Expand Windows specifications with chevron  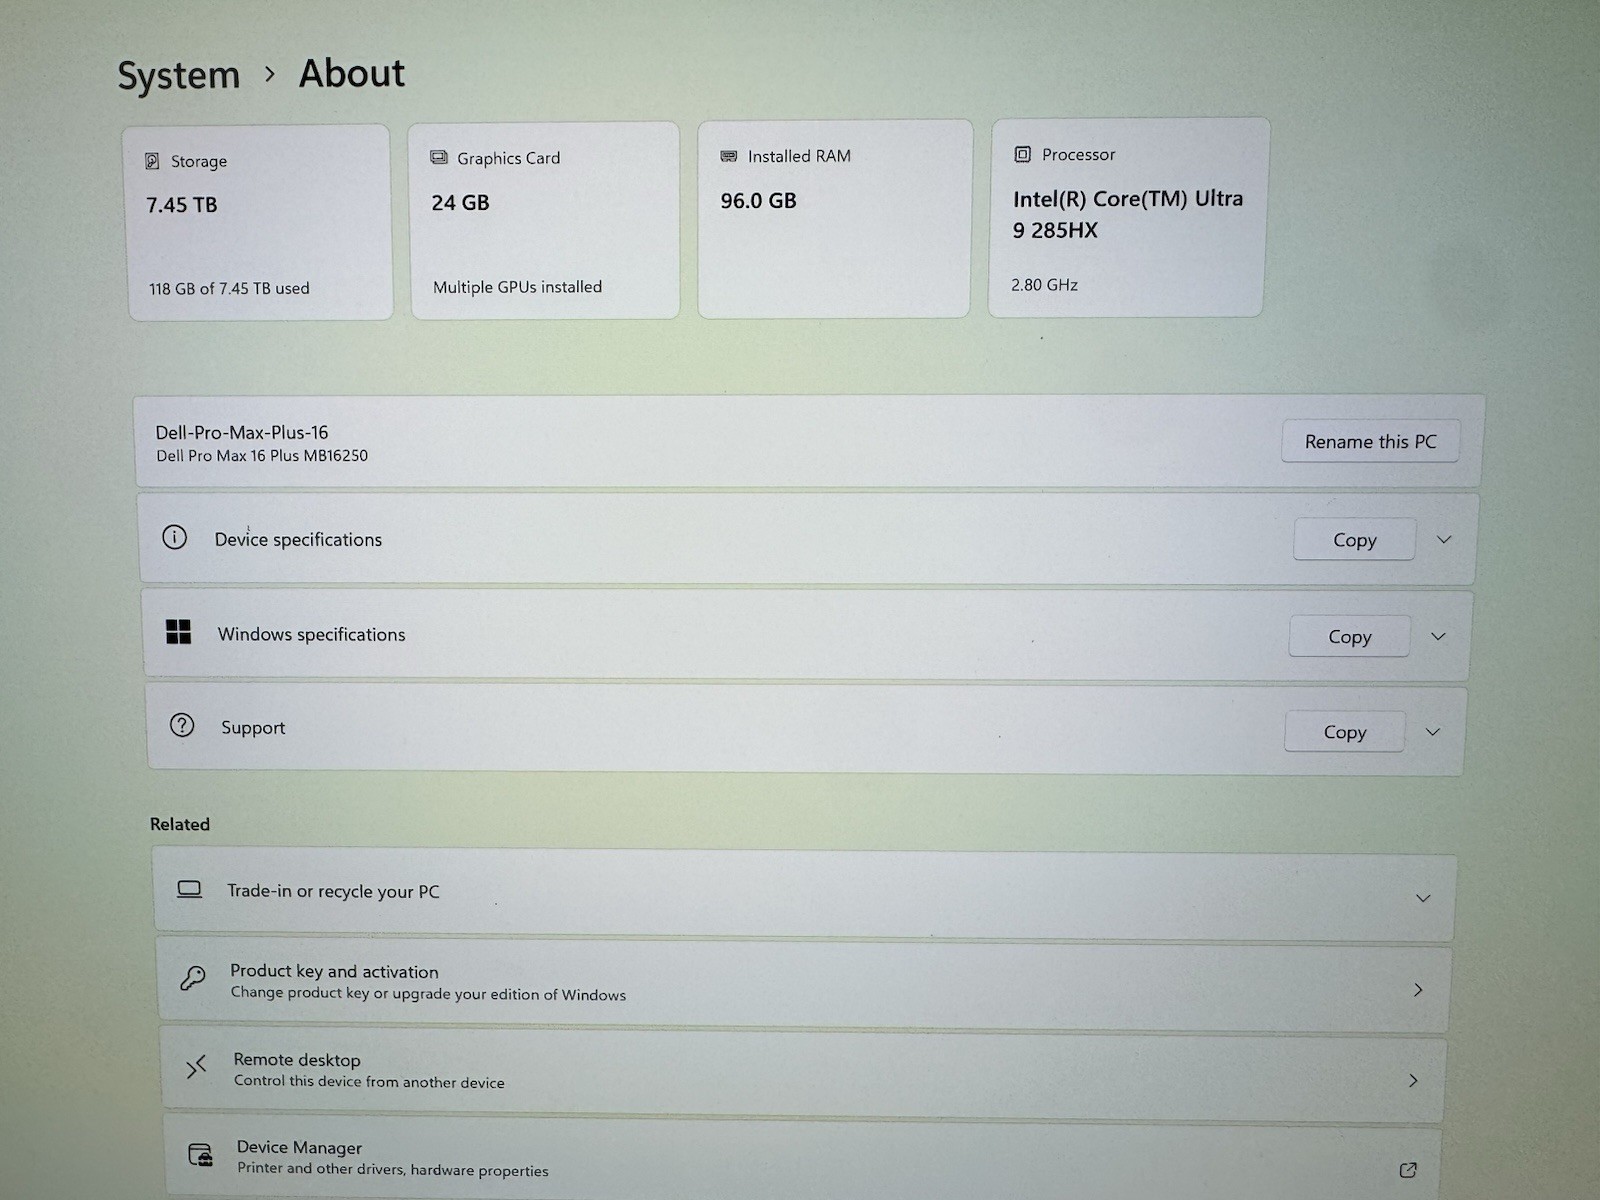1438,636
